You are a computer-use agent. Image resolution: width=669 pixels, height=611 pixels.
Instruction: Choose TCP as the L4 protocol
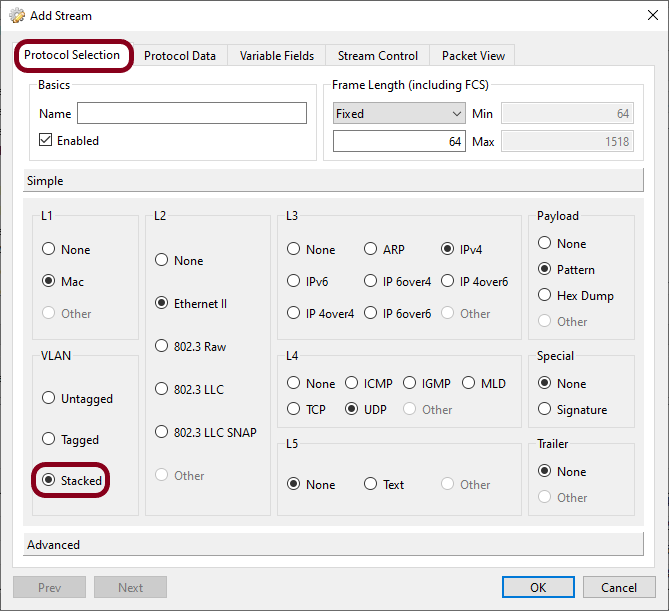pos(294,409)
